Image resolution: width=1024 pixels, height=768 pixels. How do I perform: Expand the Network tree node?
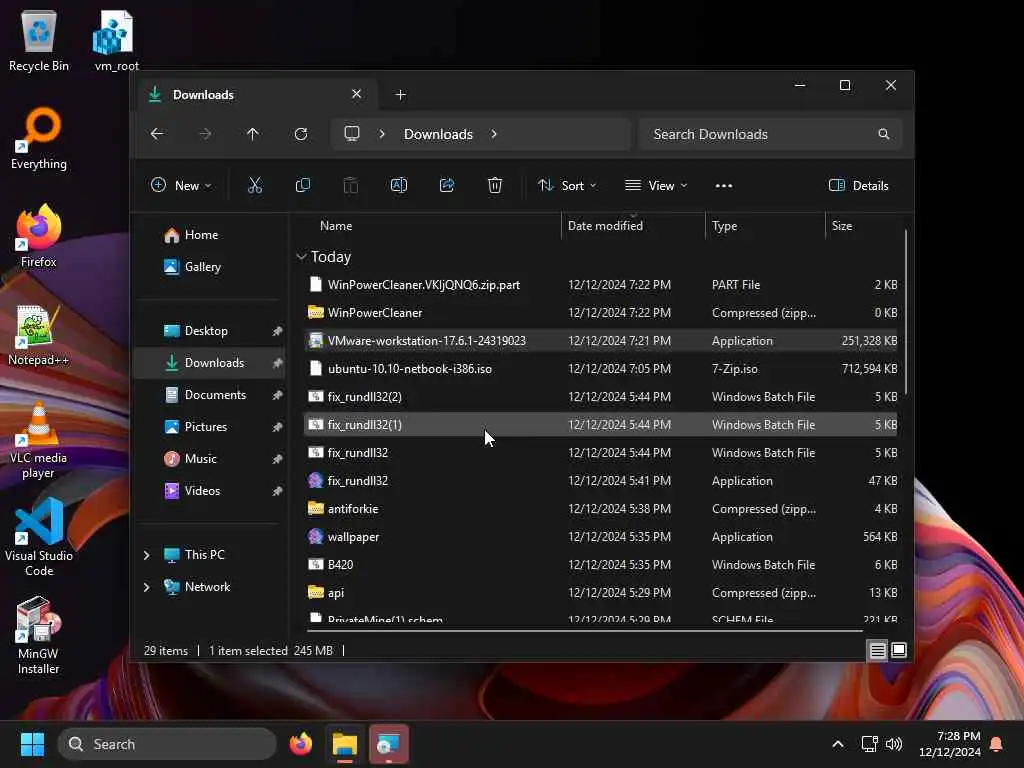[x=147, y=587]
